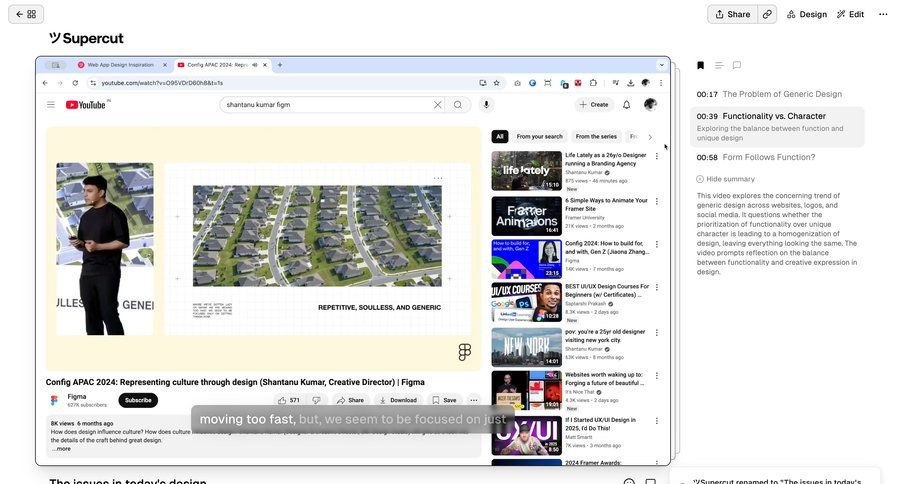Viewport: 900px width, 484px height.
Task: Select chapter Functionality vs. Character
Action: pyautogui.click(x=778, y=126)
